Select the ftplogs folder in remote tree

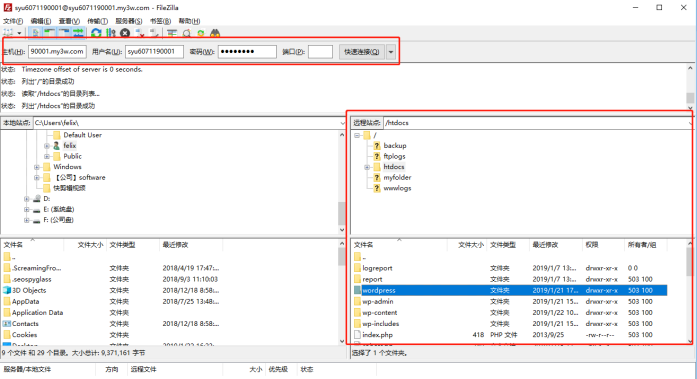tap(394, 156)
